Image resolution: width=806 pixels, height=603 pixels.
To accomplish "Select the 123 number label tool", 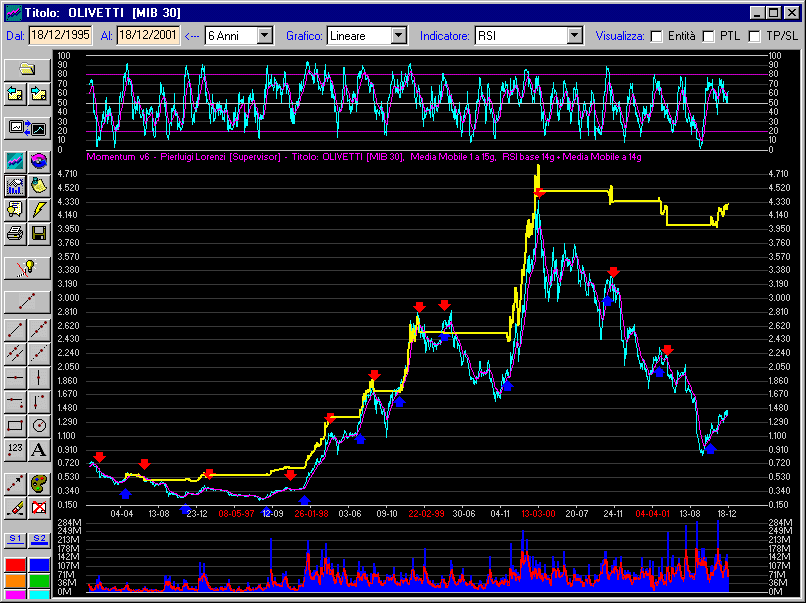I will click(15, 450).
